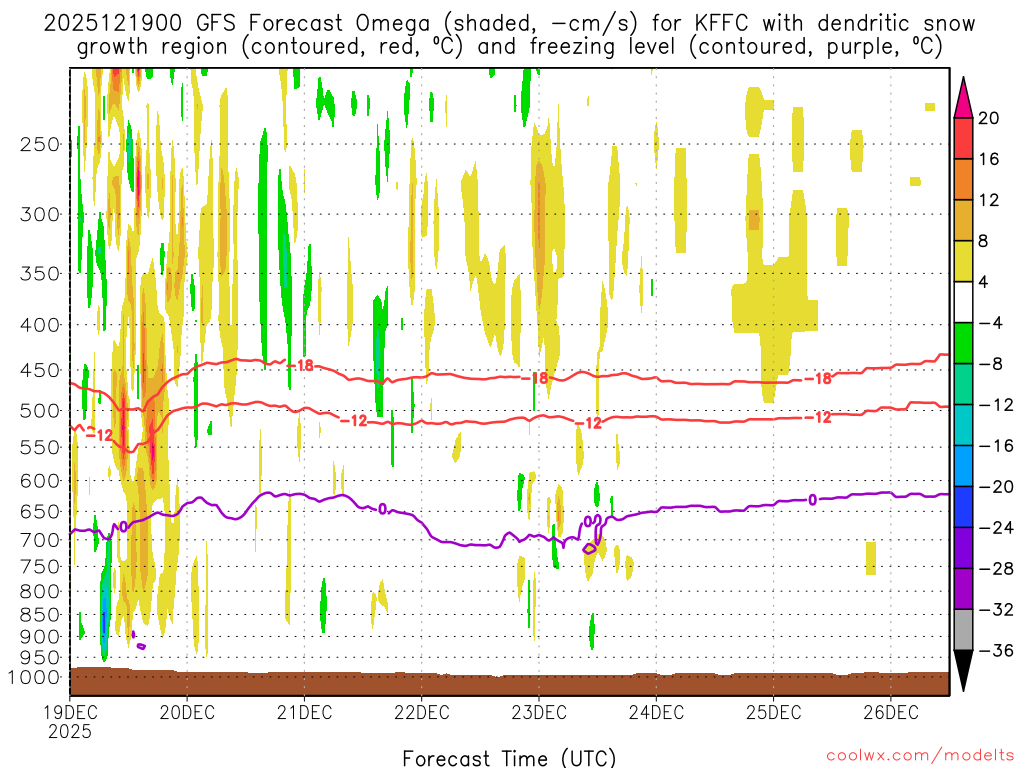Click the 450 pressure level label
This screenshot has height=768, width=1024.
point(40,370)
